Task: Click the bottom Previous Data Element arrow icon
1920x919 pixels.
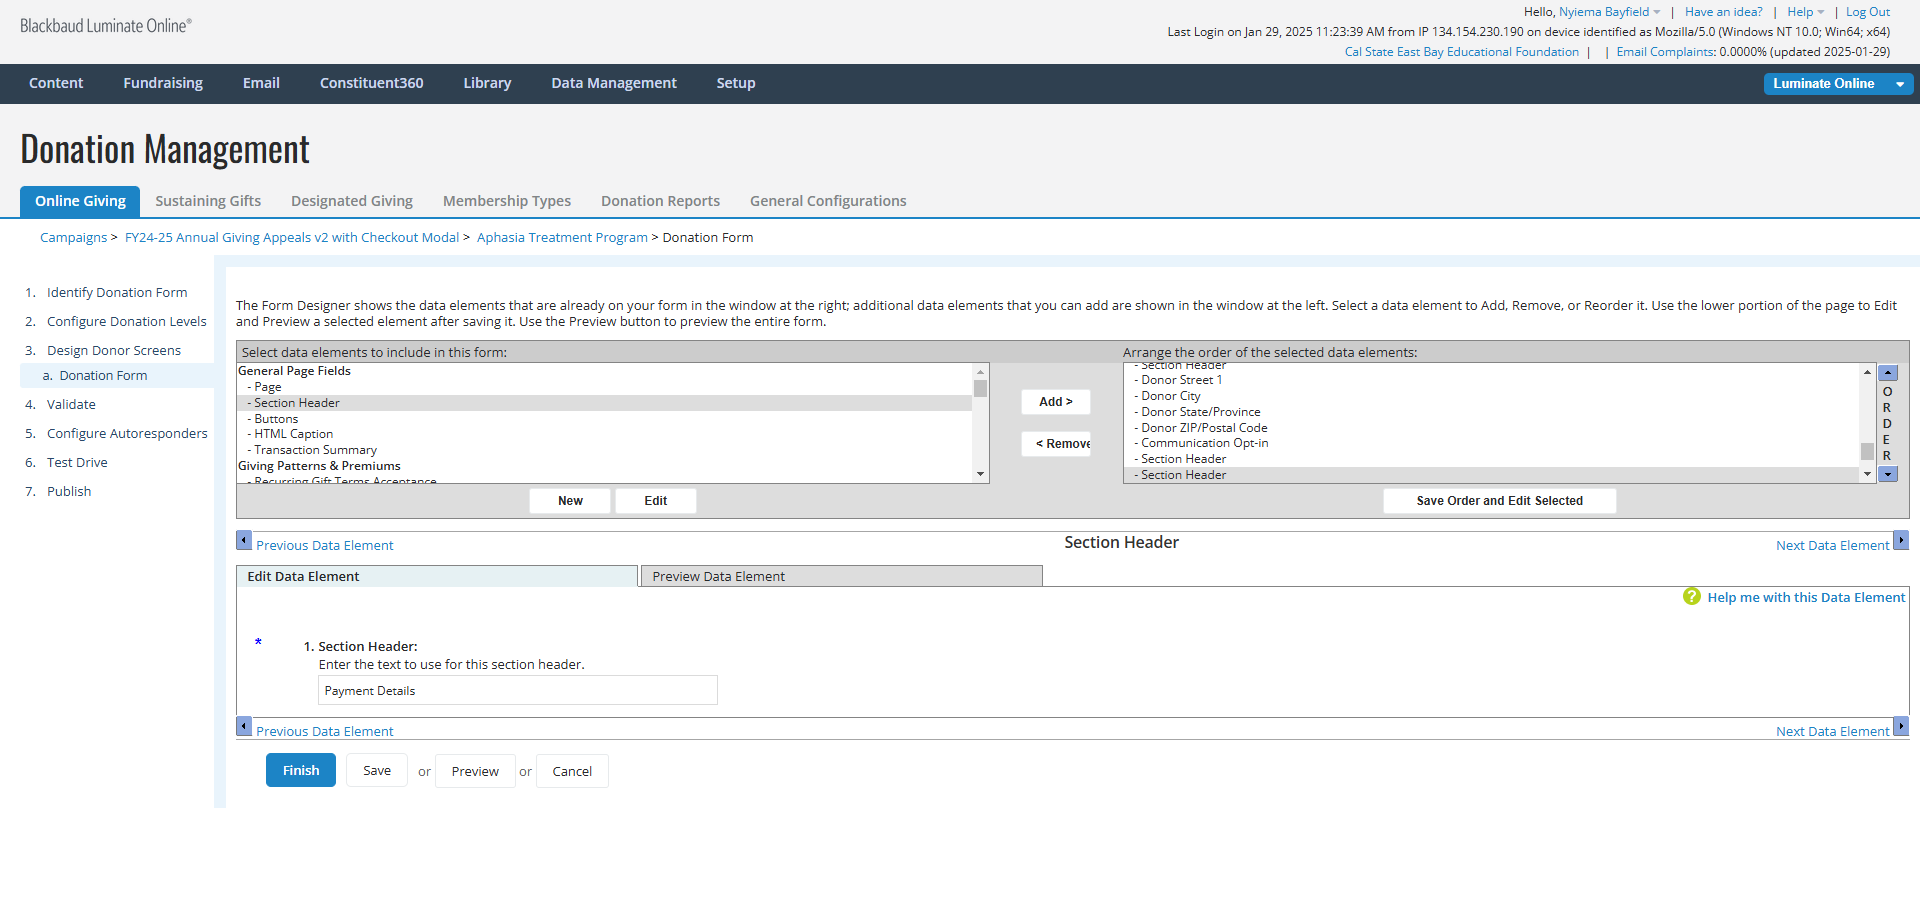Action: 244,726
